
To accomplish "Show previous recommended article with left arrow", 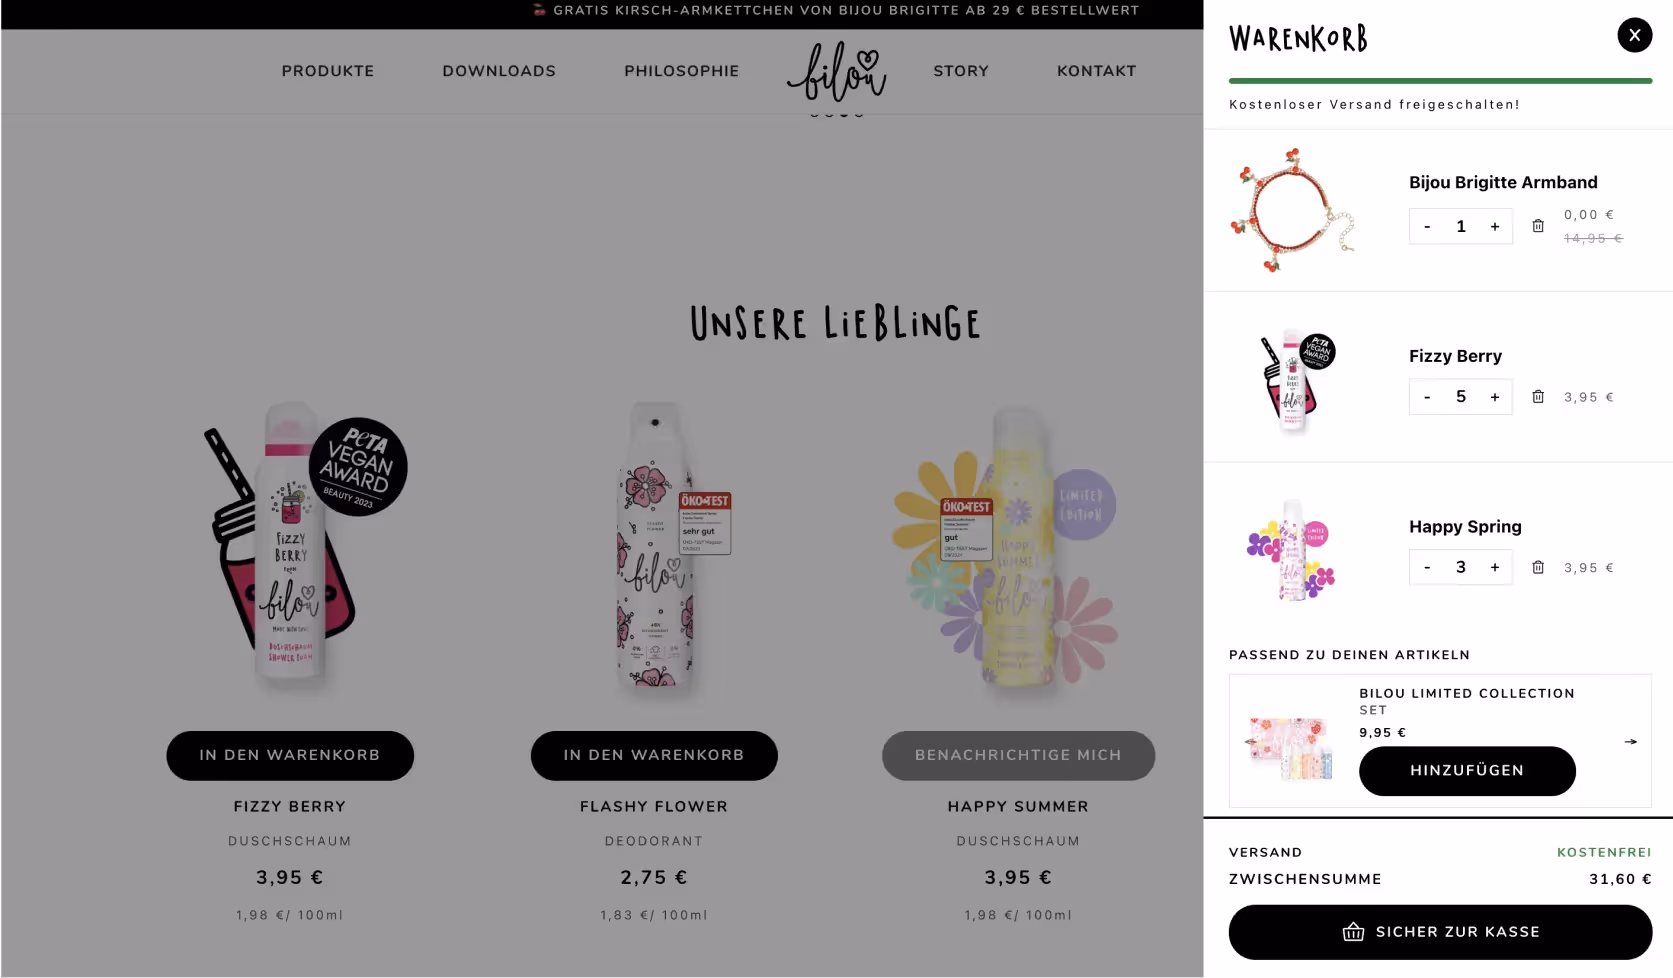I will 1250,742.
